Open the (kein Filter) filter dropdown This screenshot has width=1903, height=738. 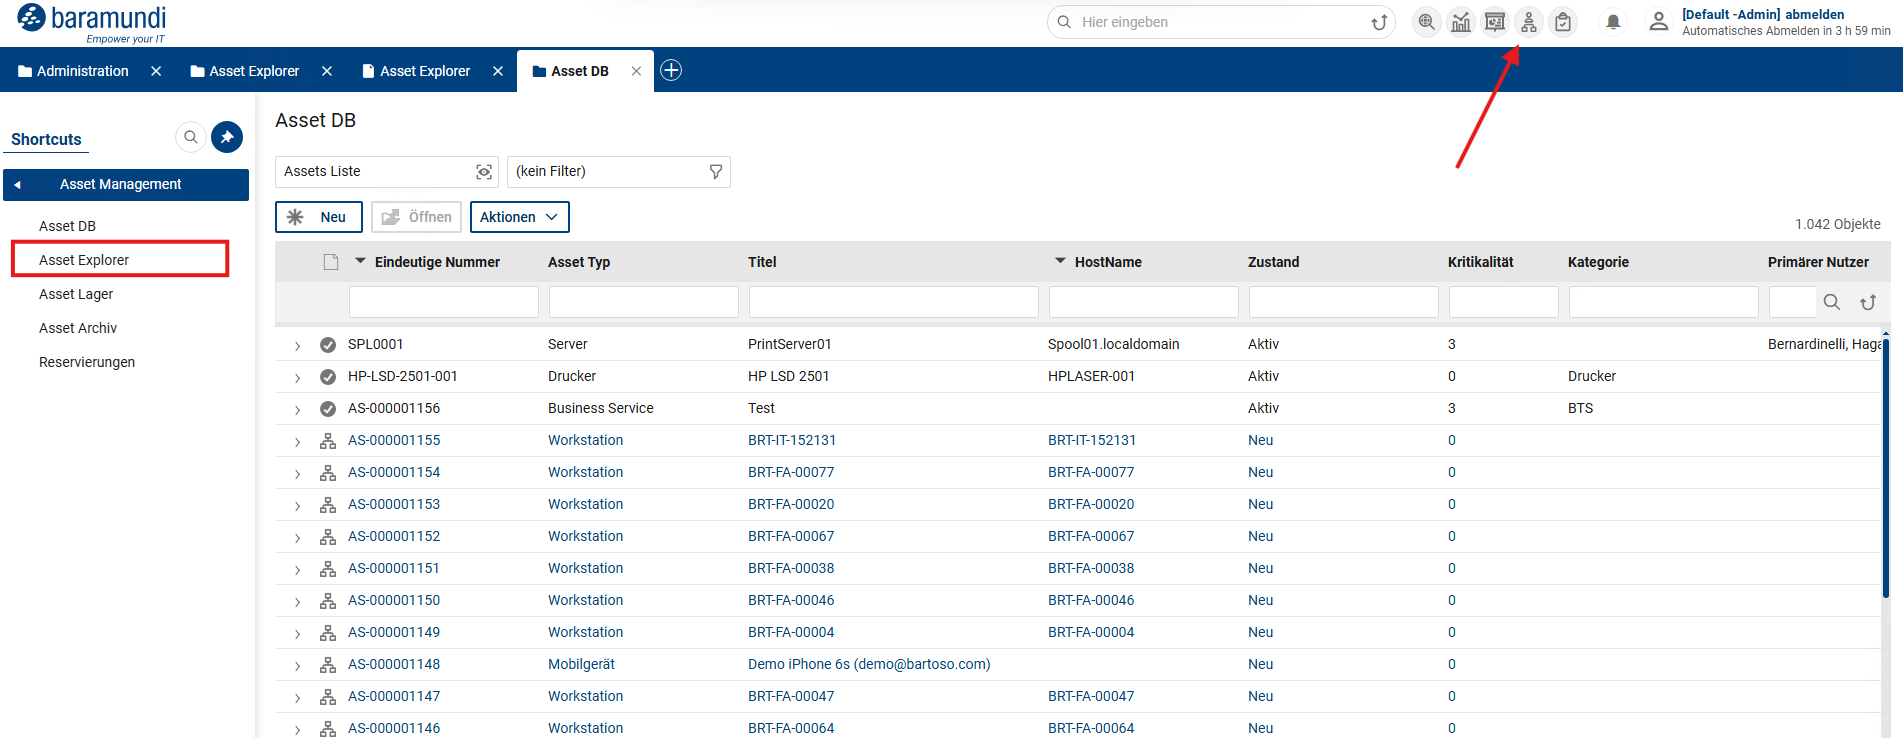coord(618,172)
